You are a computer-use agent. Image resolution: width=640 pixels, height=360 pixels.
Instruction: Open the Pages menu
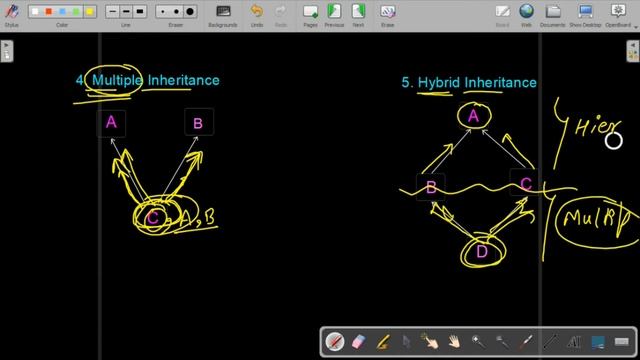click(x=310, y=15)
